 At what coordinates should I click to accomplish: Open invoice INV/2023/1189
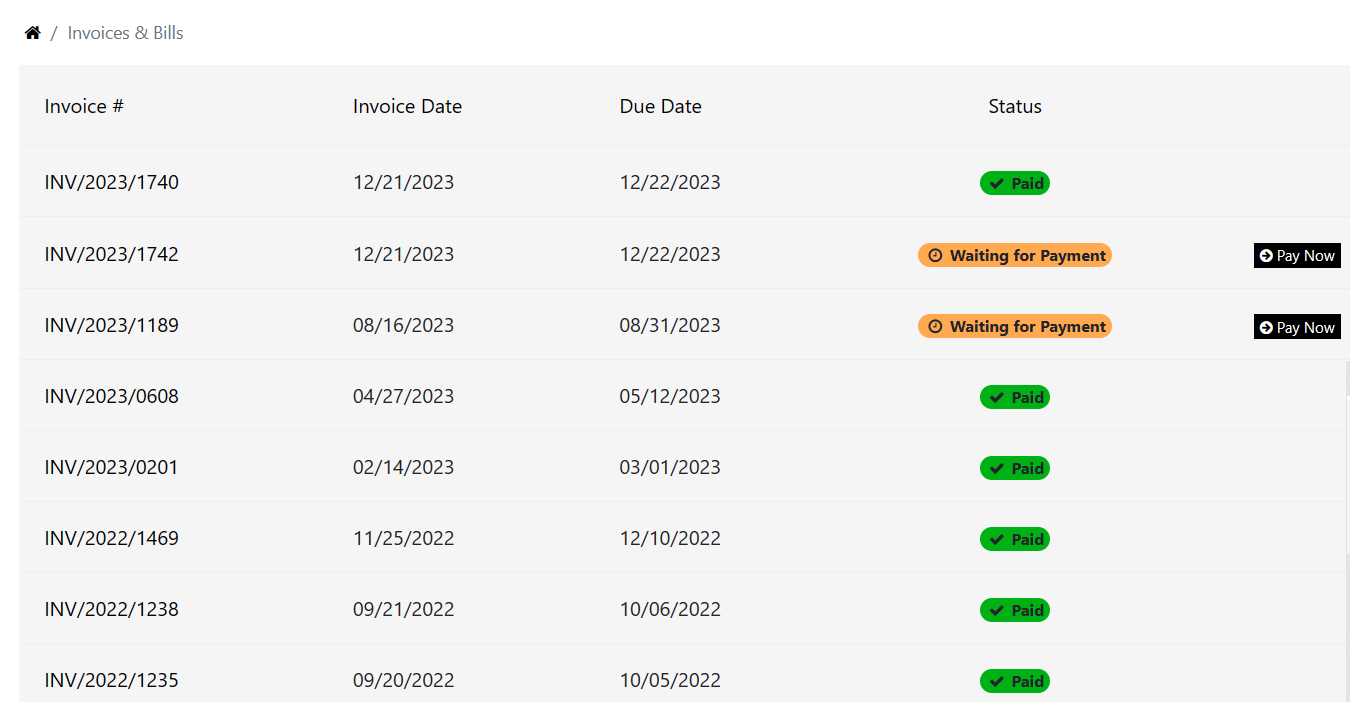112,325
